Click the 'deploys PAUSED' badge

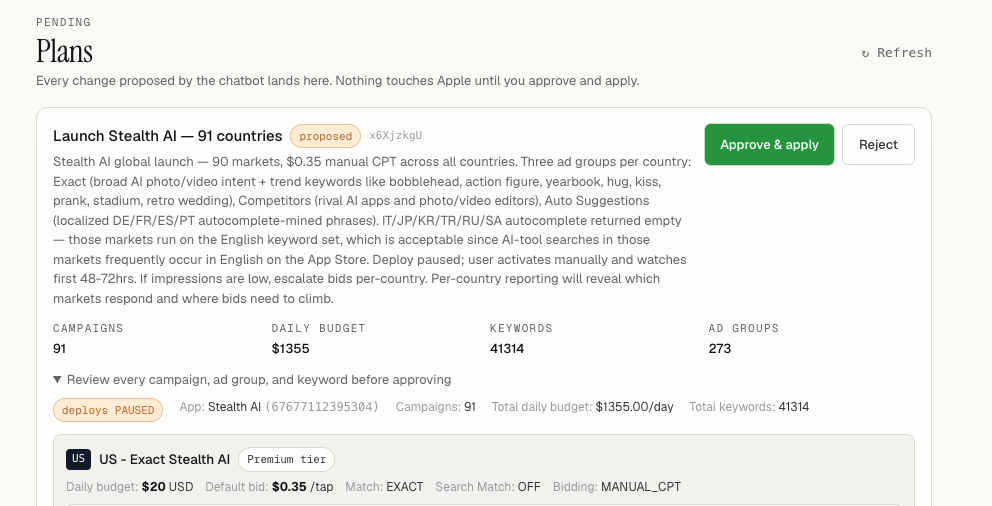coord(108,410)
